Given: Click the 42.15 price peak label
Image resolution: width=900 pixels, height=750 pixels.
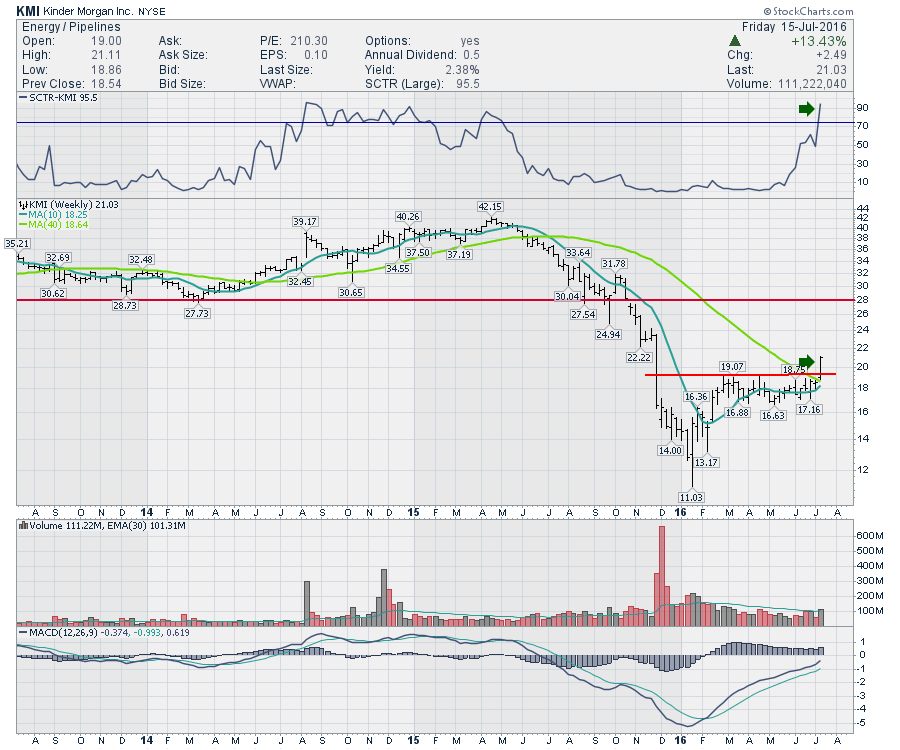Looking at the screenshot, I should point(490,207).
